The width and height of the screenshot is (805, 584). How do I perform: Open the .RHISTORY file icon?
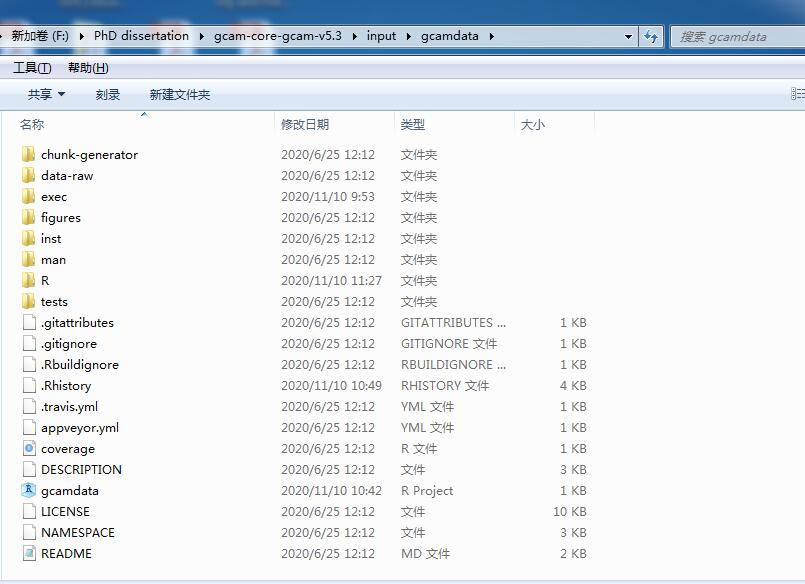click(x=27, y=385)
